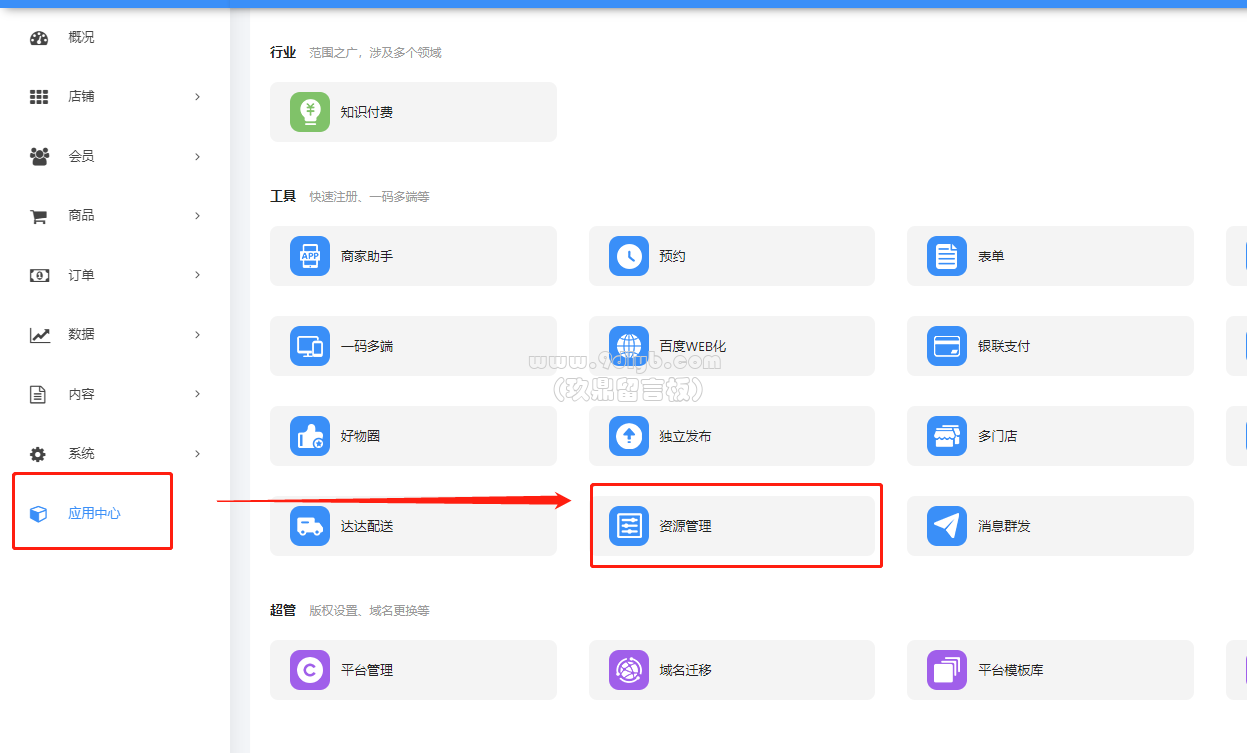The width and height of the screenshot is (1247, 753).
Task: Click the 预约 clock icon
Action: [629, 256]
